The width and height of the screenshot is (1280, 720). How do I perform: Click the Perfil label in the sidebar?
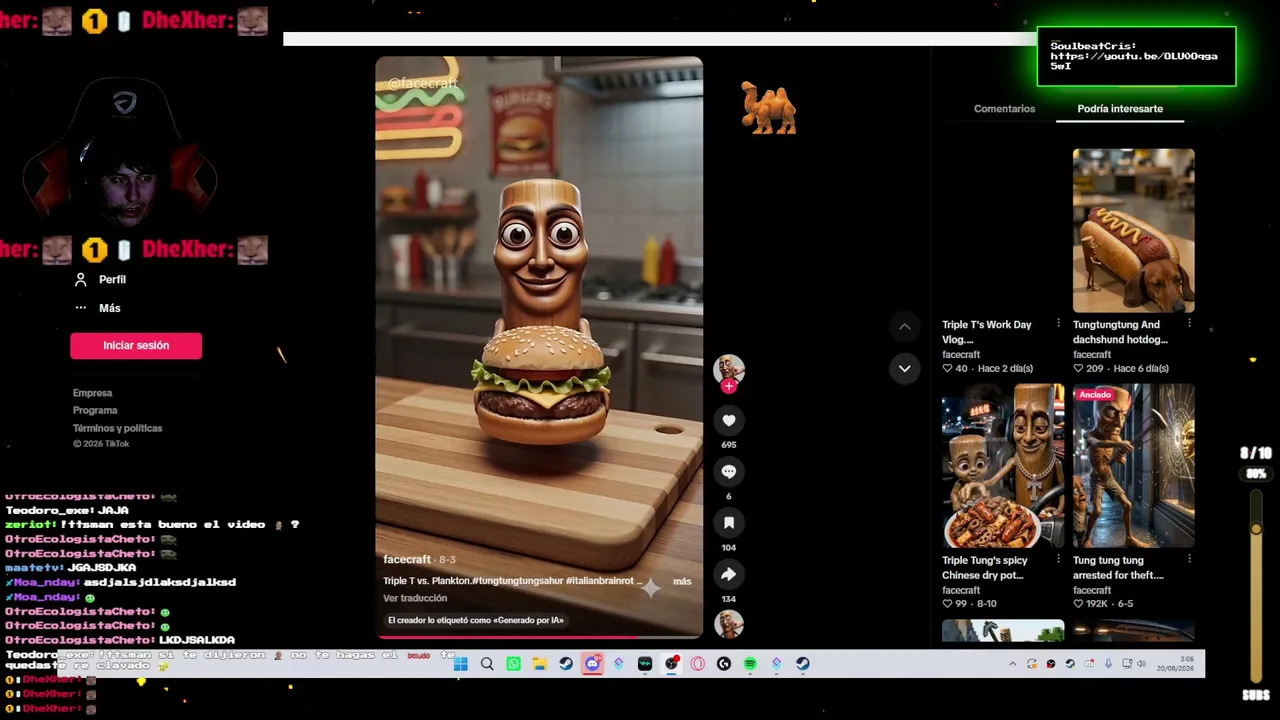pyautogui.click(x=112, y=280)
